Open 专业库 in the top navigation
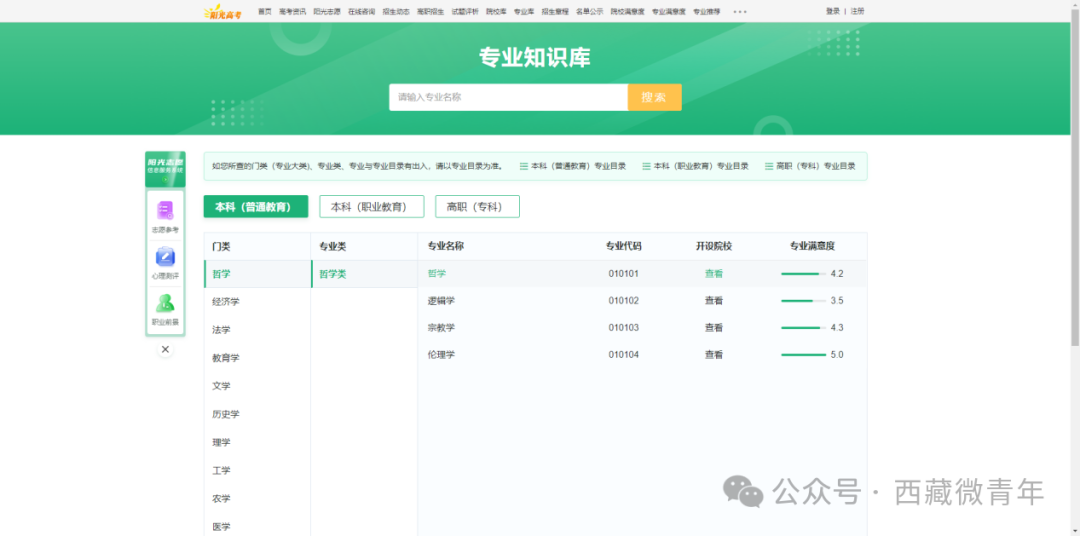This screenshot has width=1080, height=536. (524, 12)
